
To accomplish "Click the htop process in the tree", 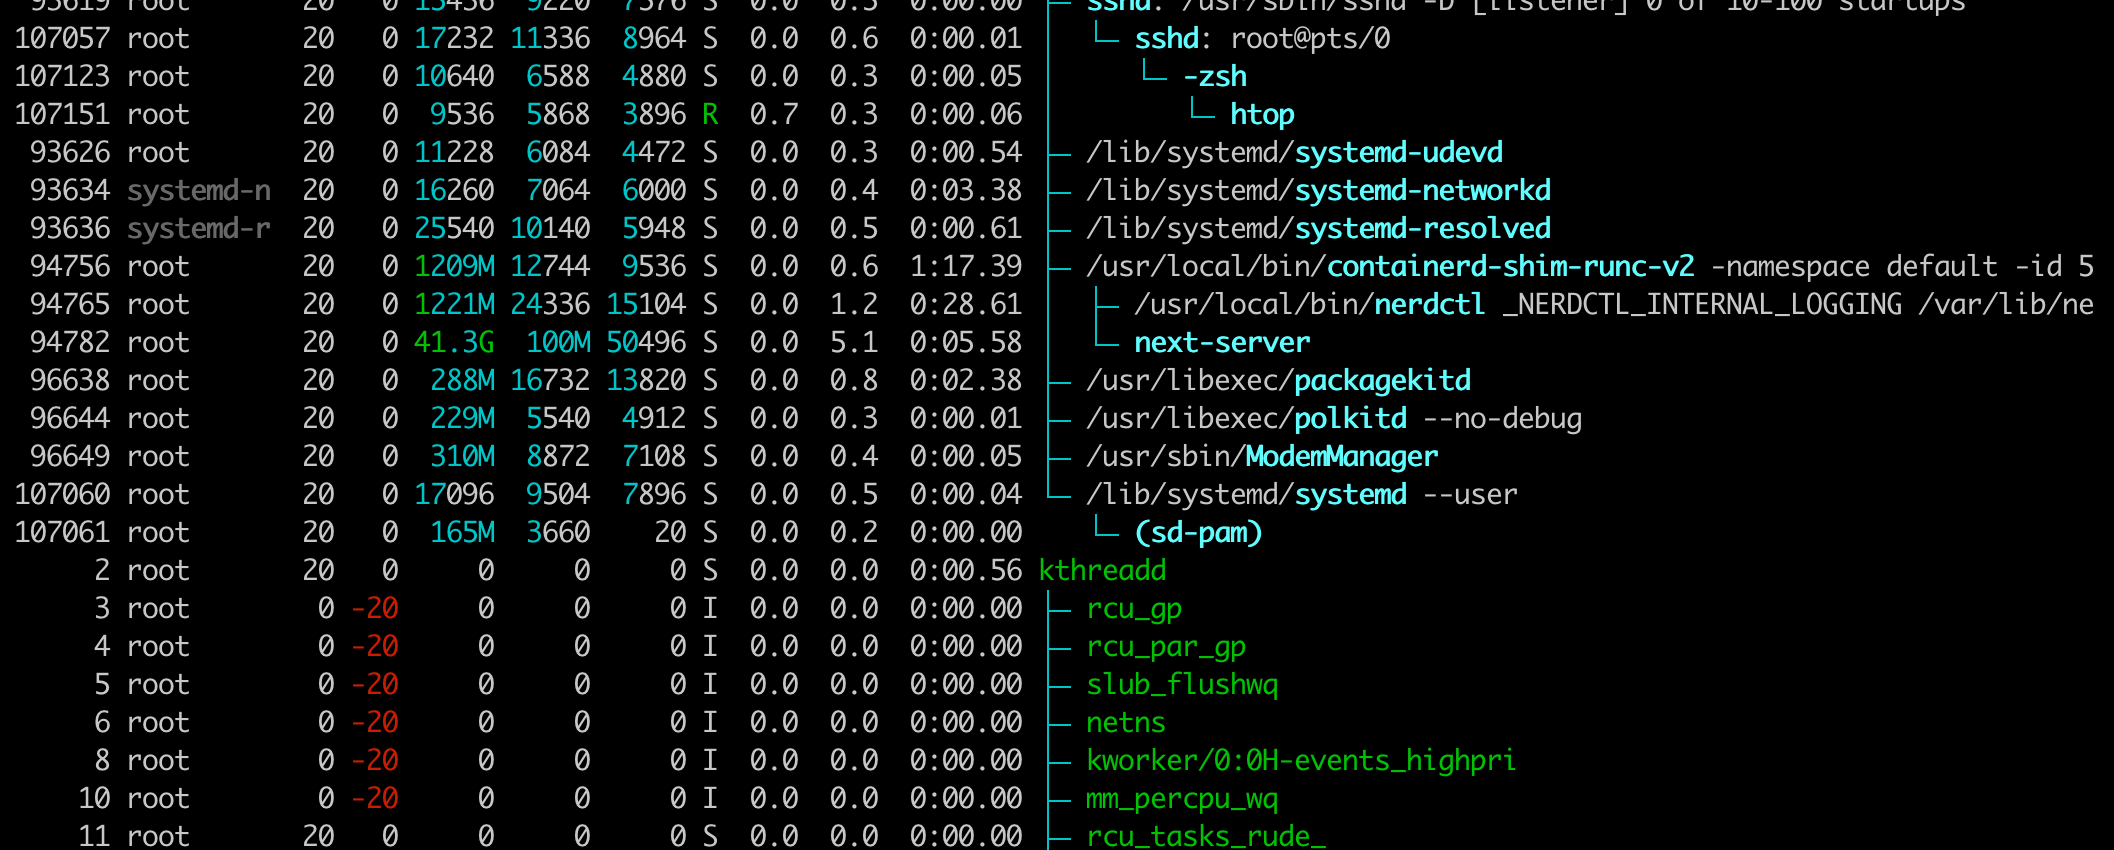I will tap(1262, 115).
